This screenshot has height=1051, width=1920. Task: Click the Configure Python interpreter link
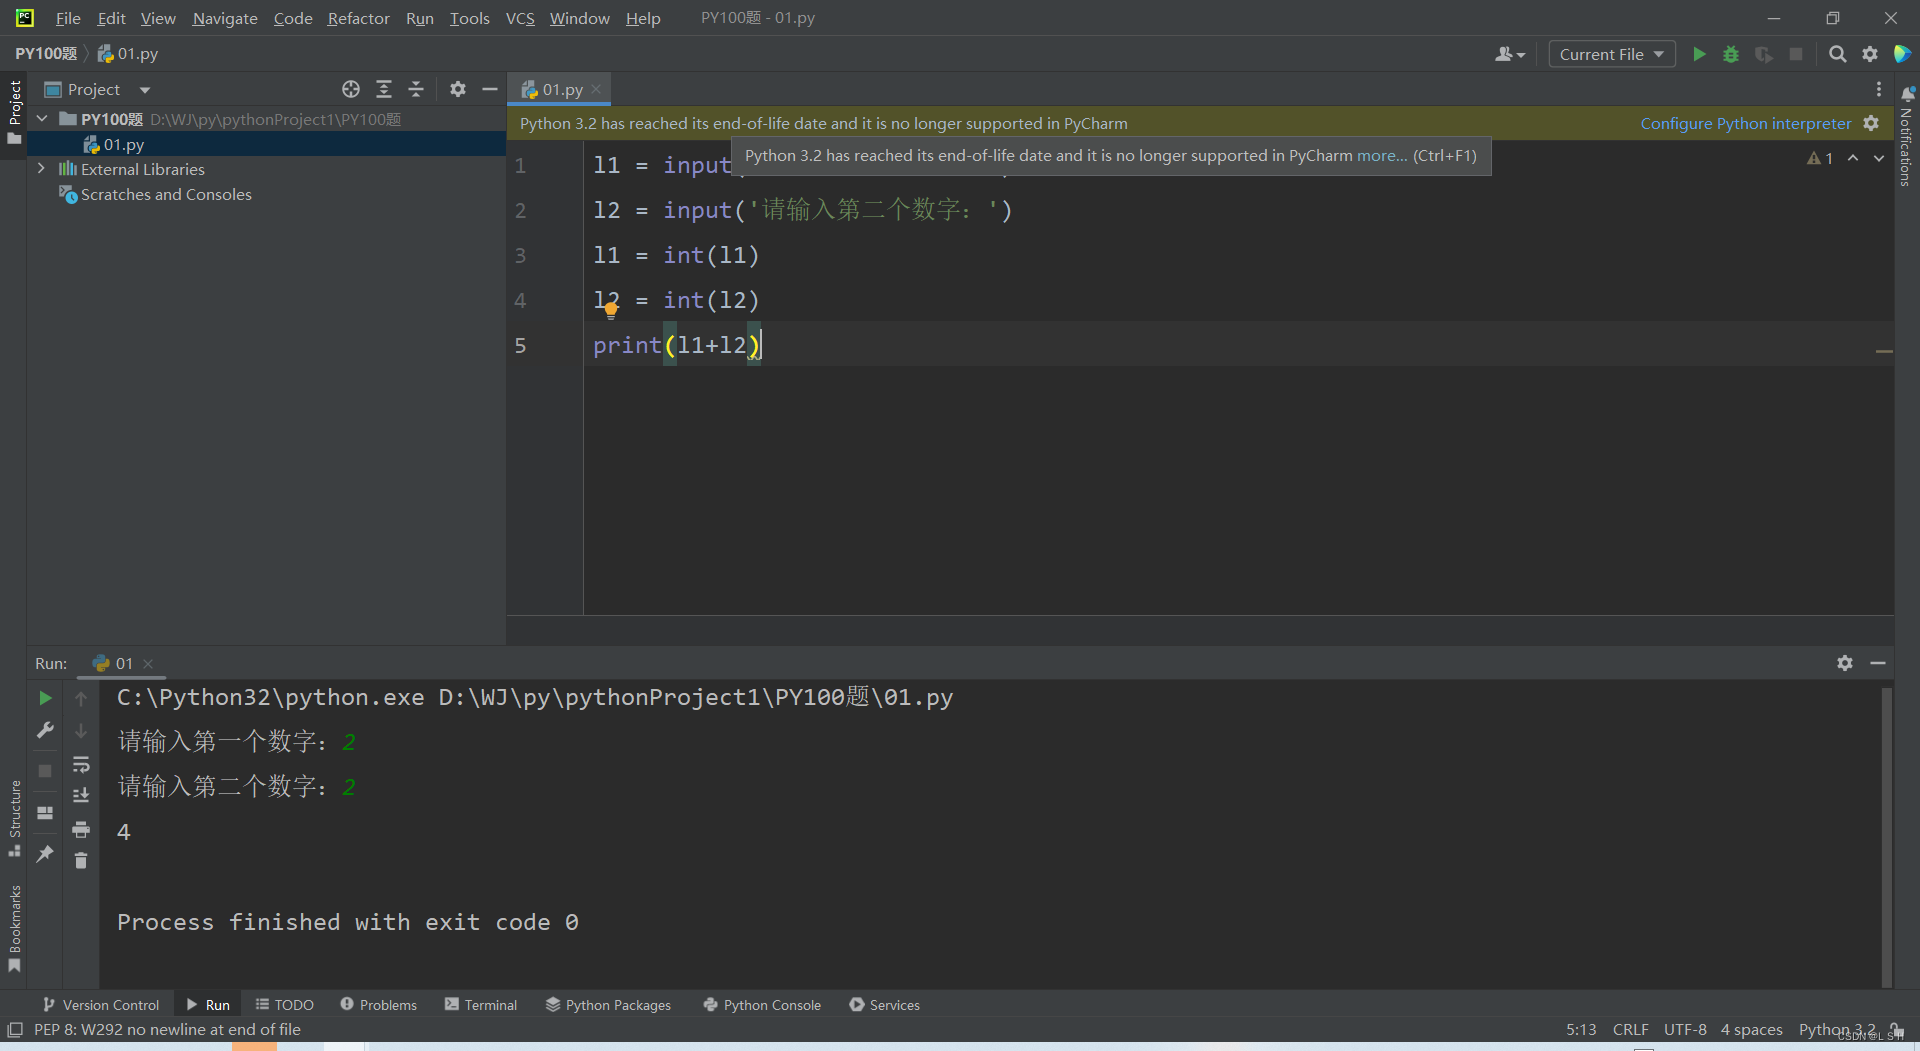click(x=1745, y=123)
